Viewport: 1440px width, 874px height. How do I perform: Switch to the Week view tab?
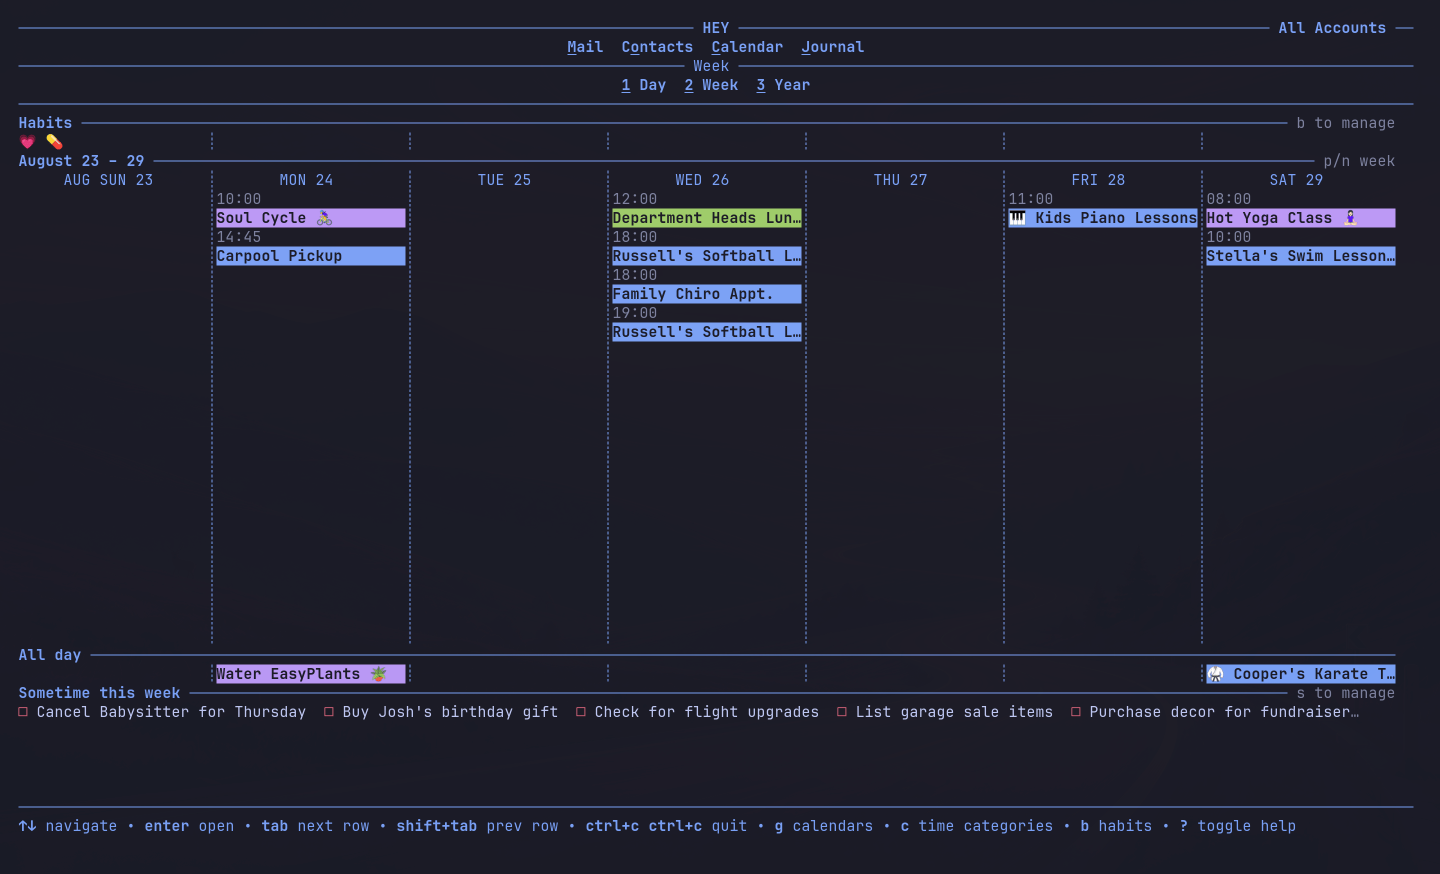[711, 85]
